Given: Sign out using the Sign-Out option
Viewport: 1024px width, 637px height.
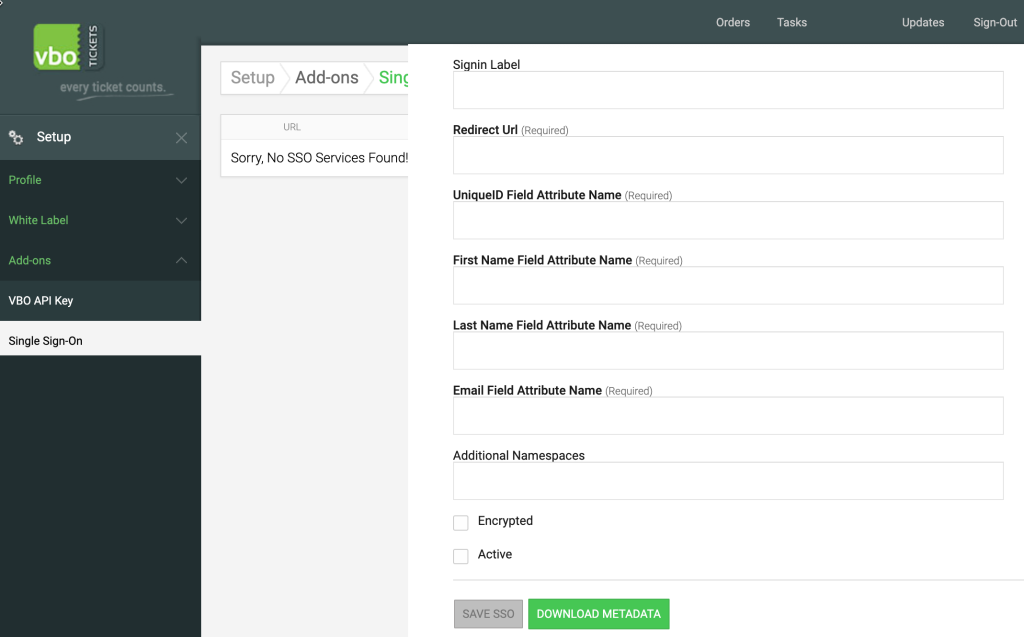Looking at the screenshot, I should 994,22.
